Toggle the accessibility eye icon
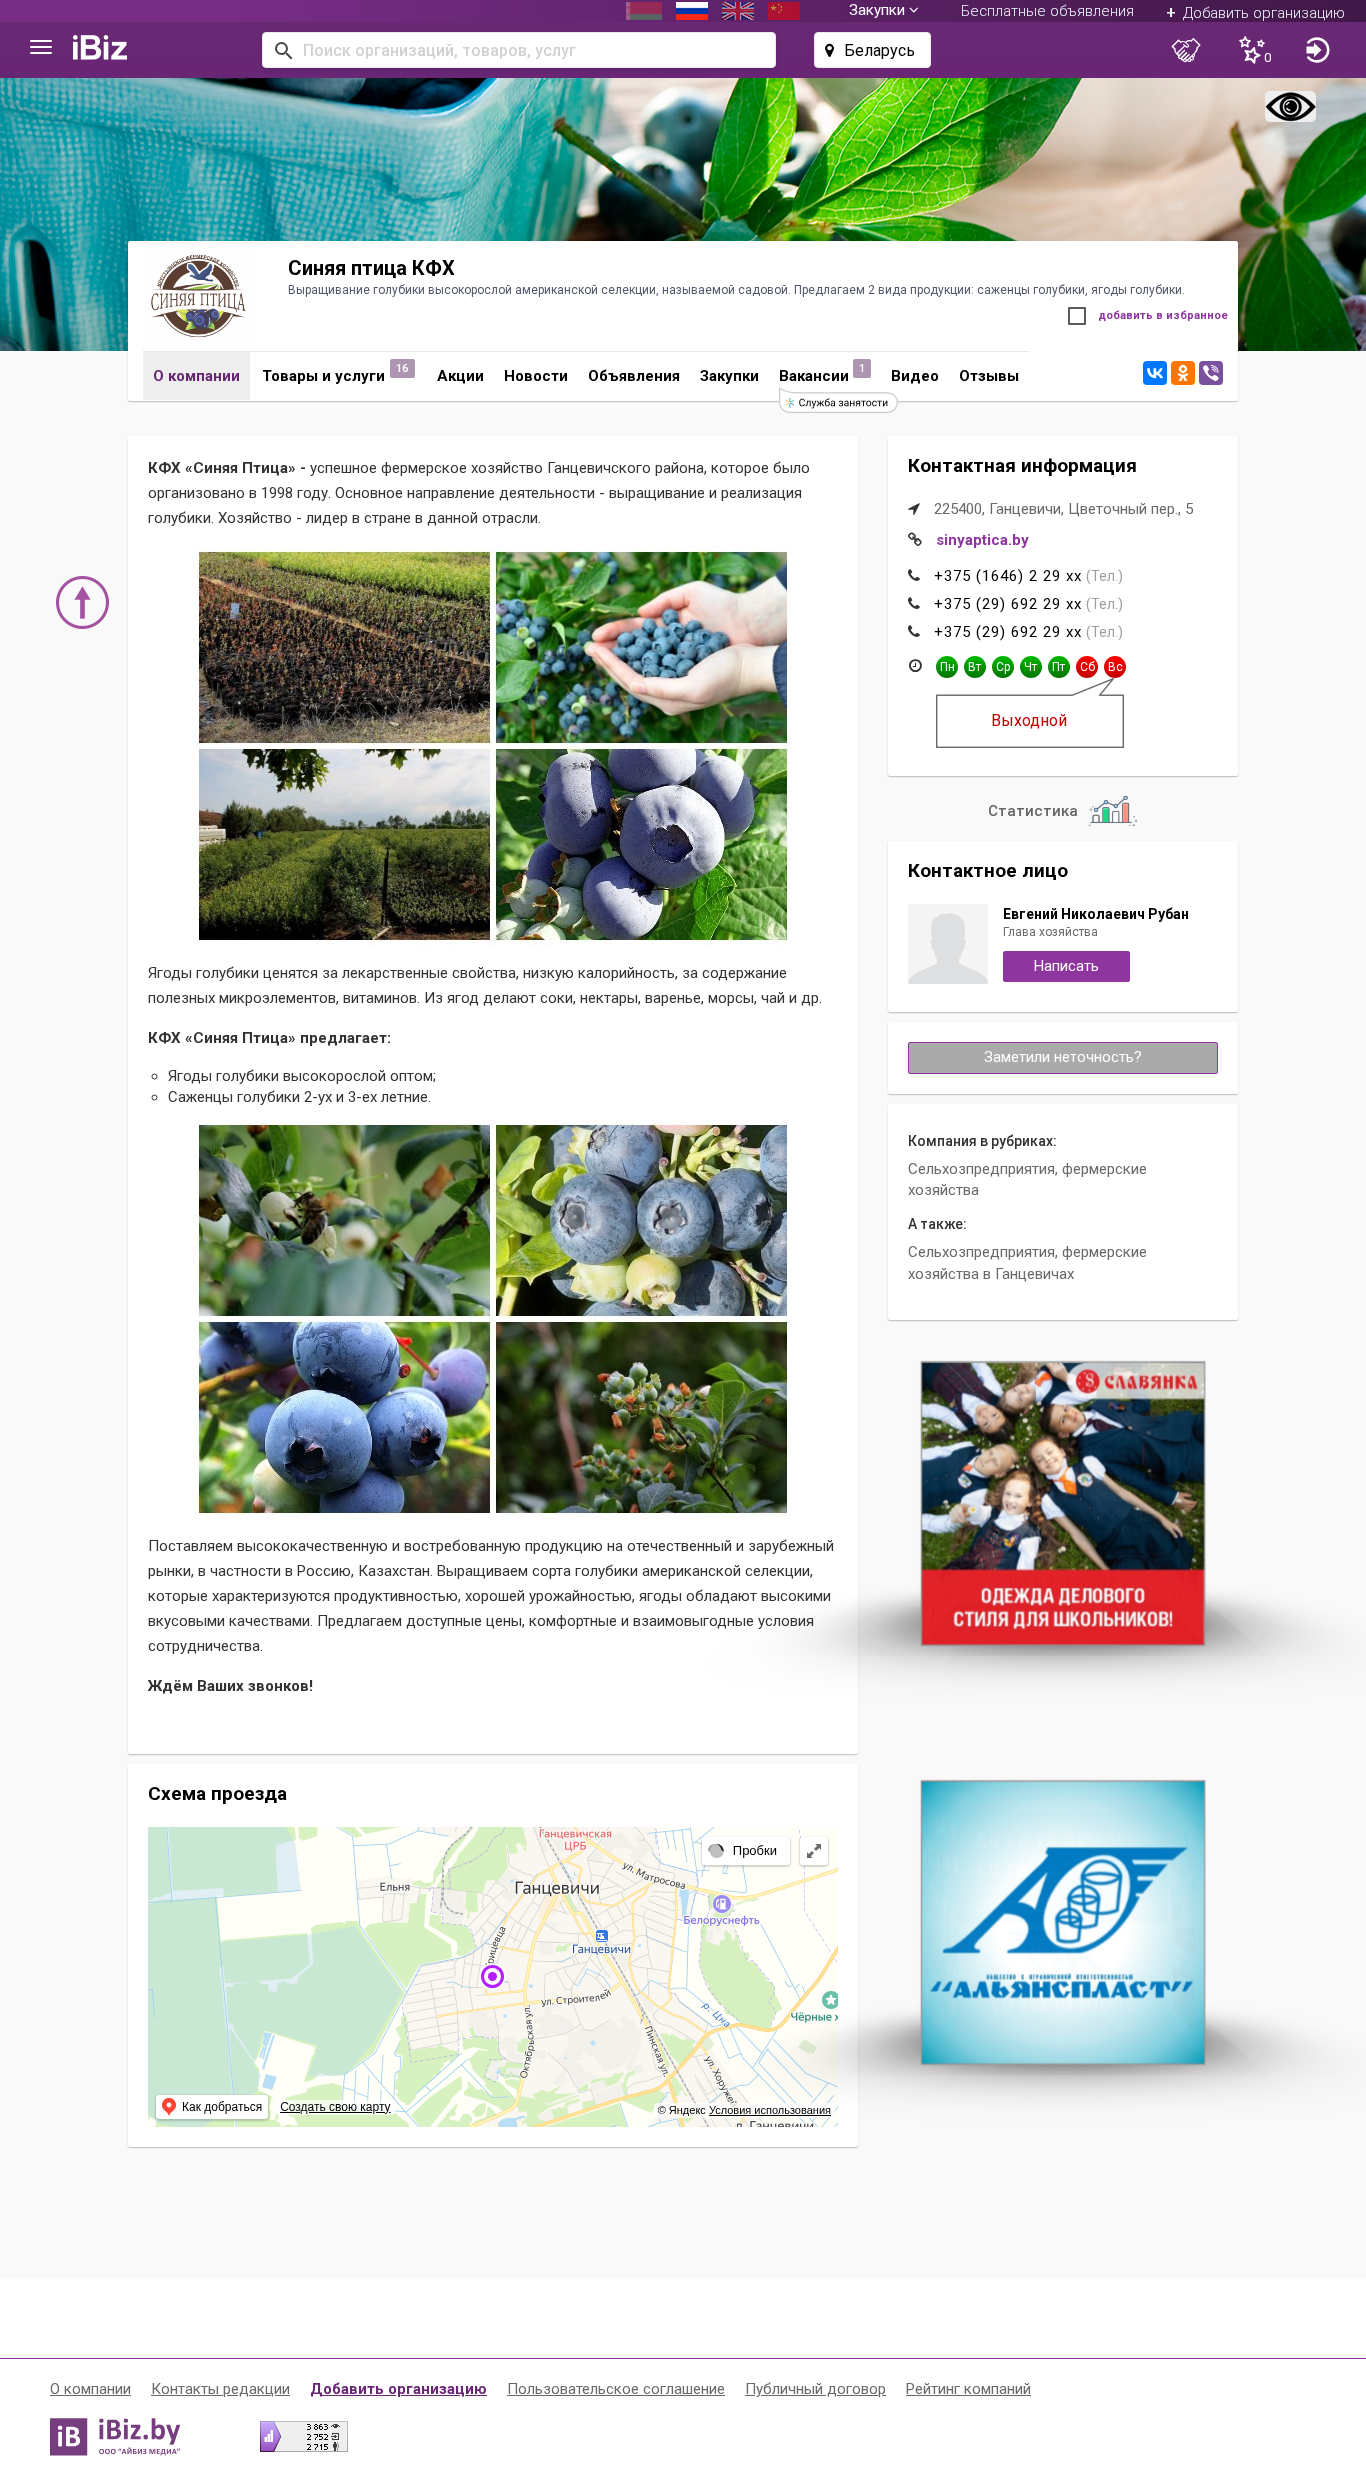This screenshot has width=1366, height=2483. point(1290,106)
